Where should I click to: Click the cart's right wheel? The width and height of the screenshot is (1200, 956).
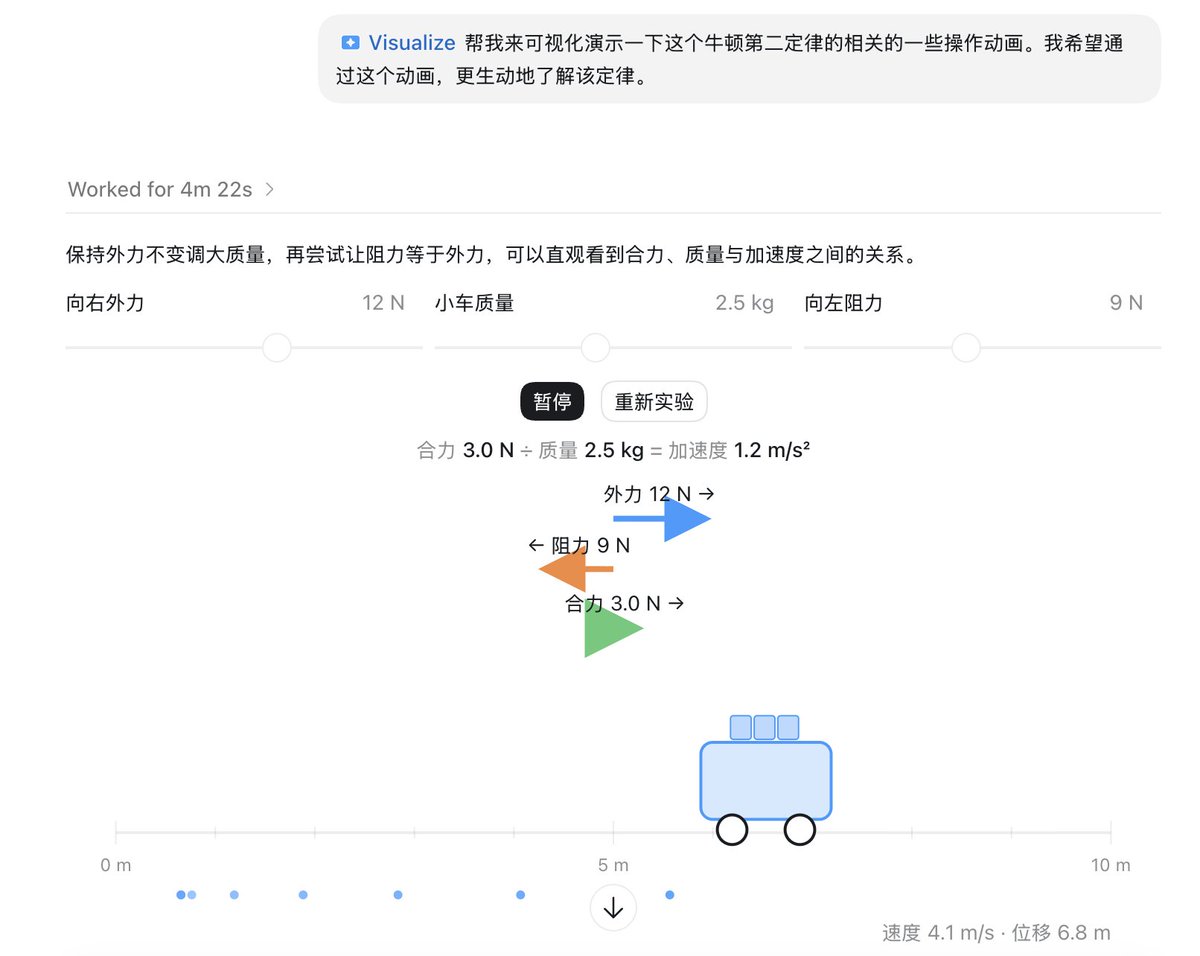pos(799,829)
